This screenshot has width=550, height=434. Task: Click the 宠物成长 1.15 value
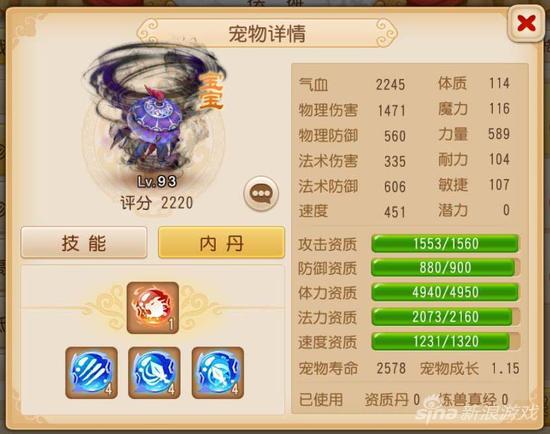[505, 368]
